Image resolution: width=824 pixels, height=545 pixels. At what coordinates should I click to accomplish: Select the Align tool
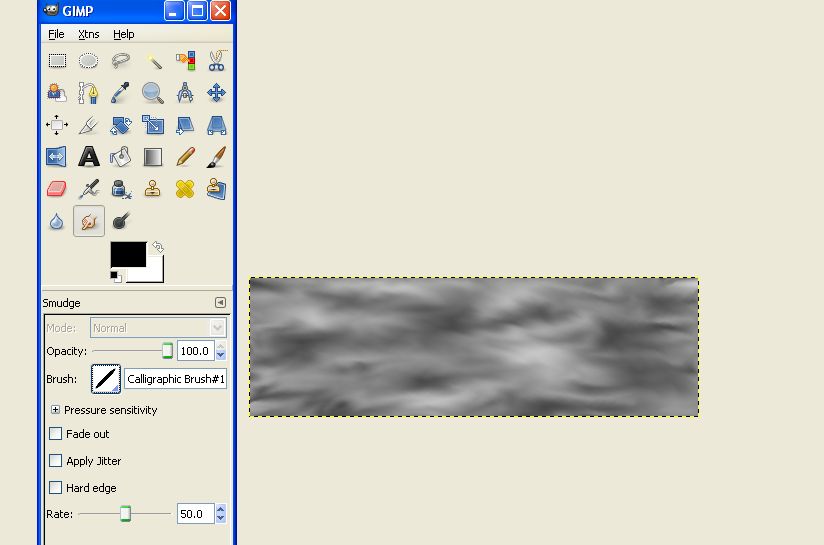(57, 125)
